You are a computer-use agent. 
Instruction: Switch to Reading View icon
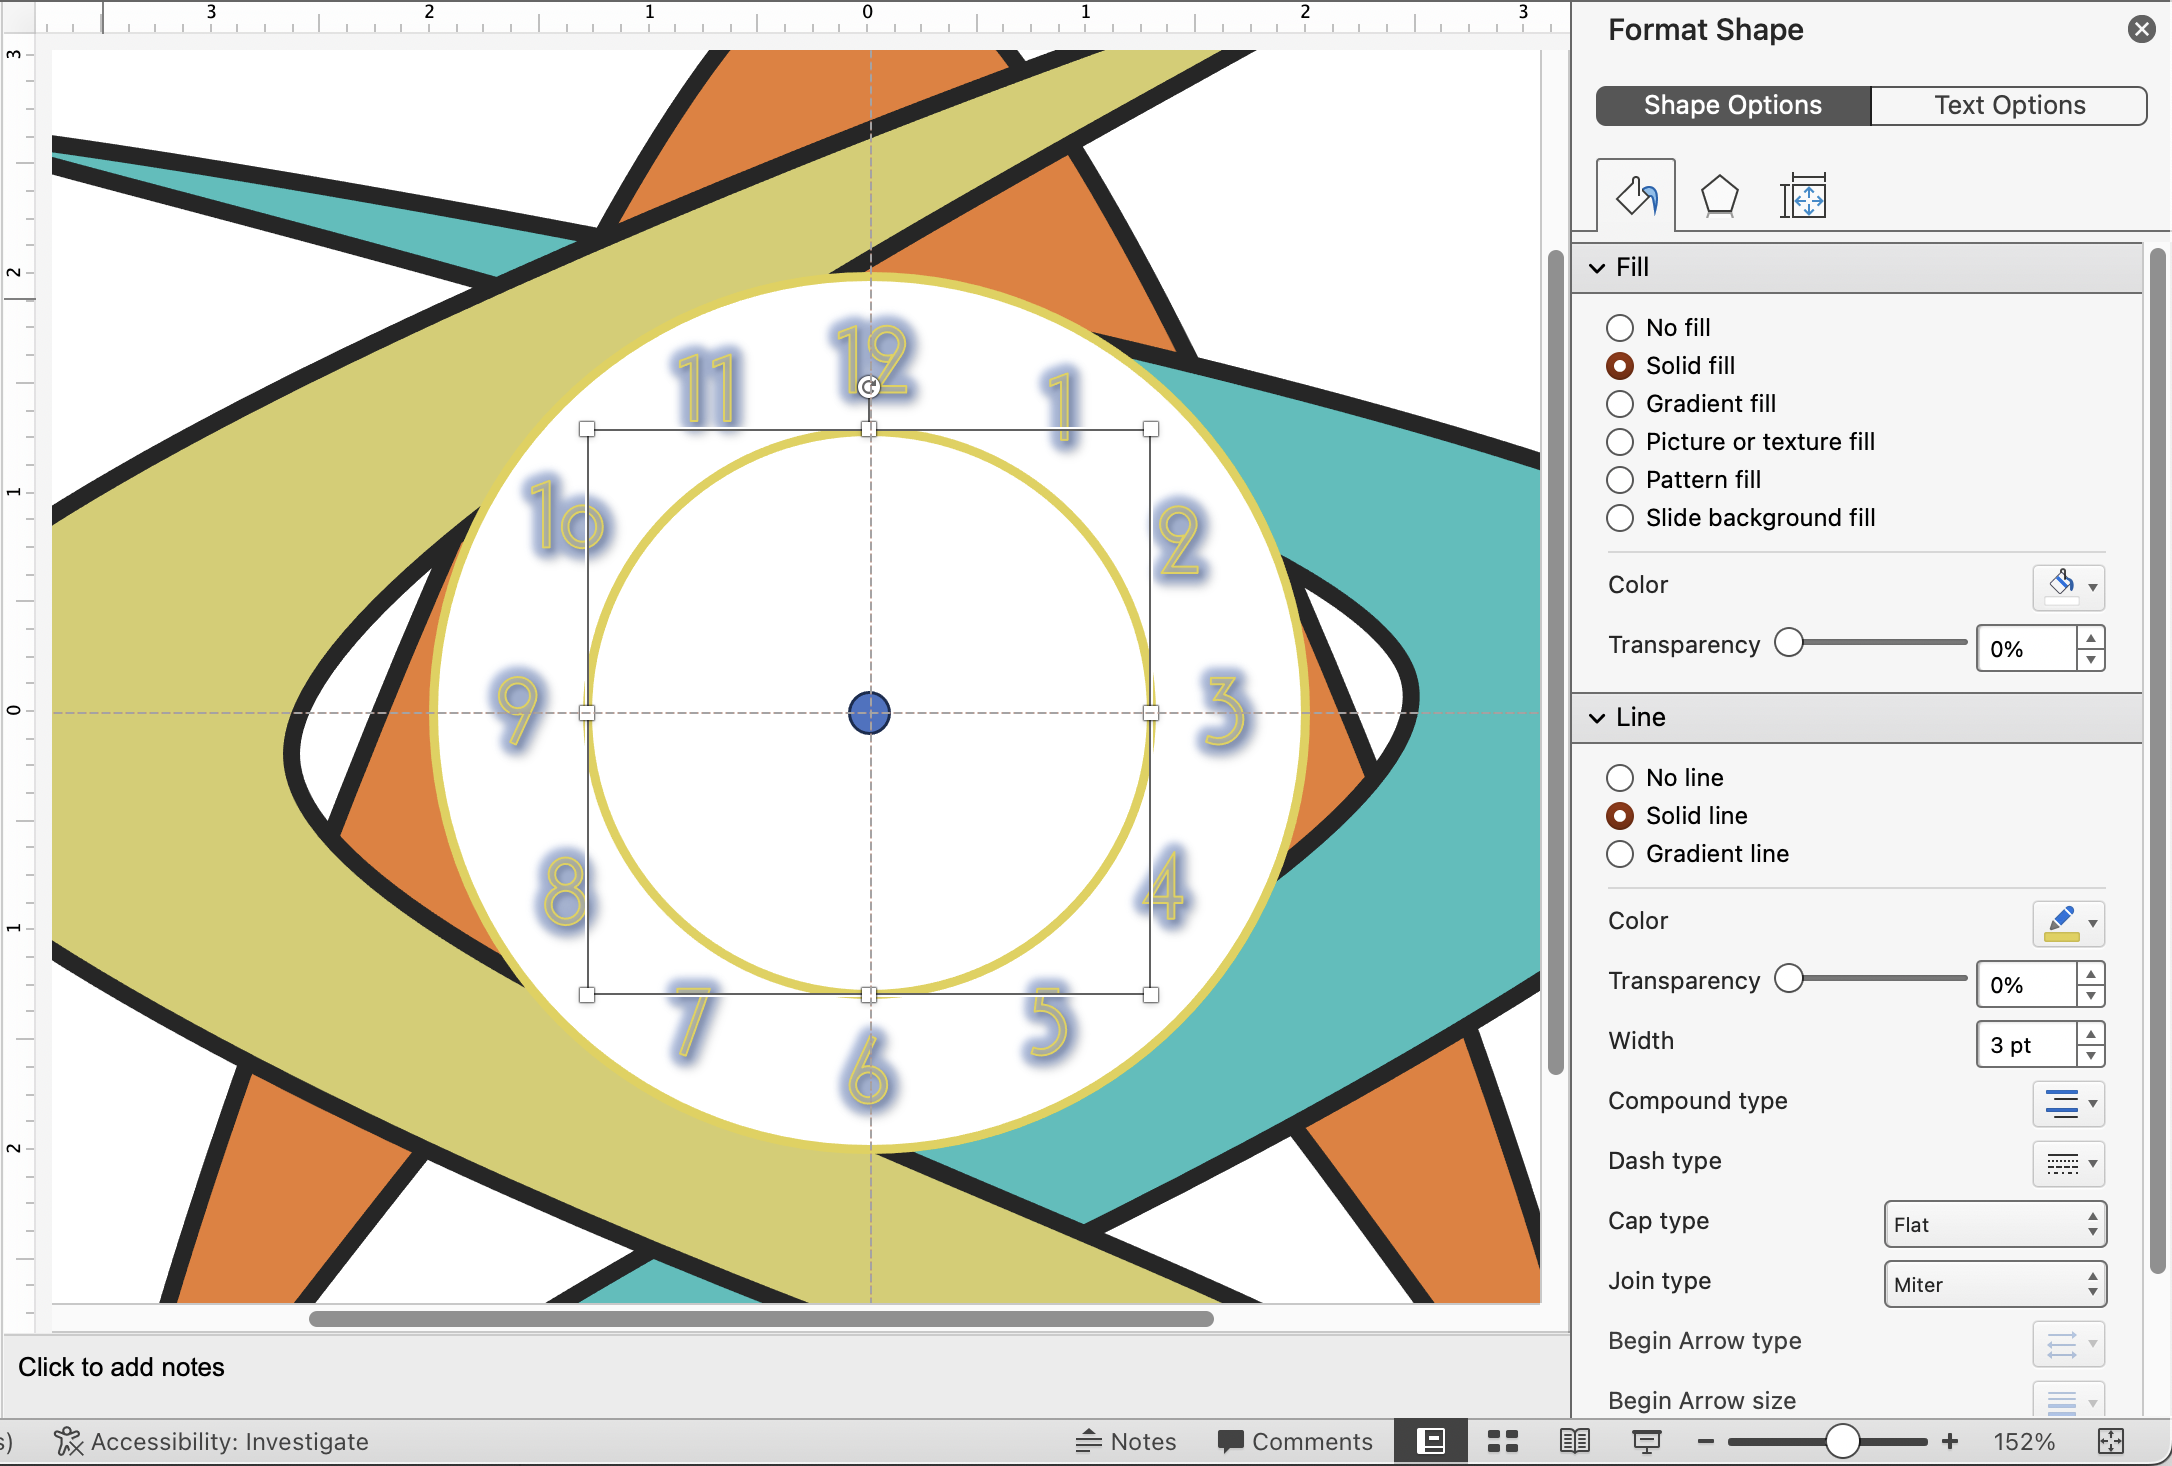(1575, 1441)
